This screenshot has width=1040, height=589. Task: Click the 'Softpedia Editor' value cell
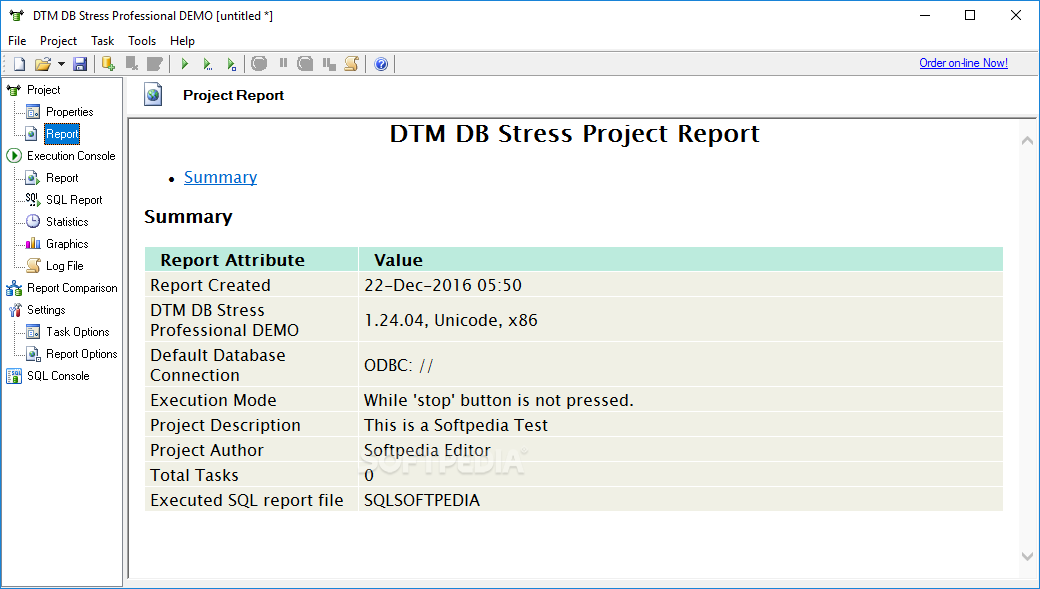pyautogui.click(x=681, y=450)
